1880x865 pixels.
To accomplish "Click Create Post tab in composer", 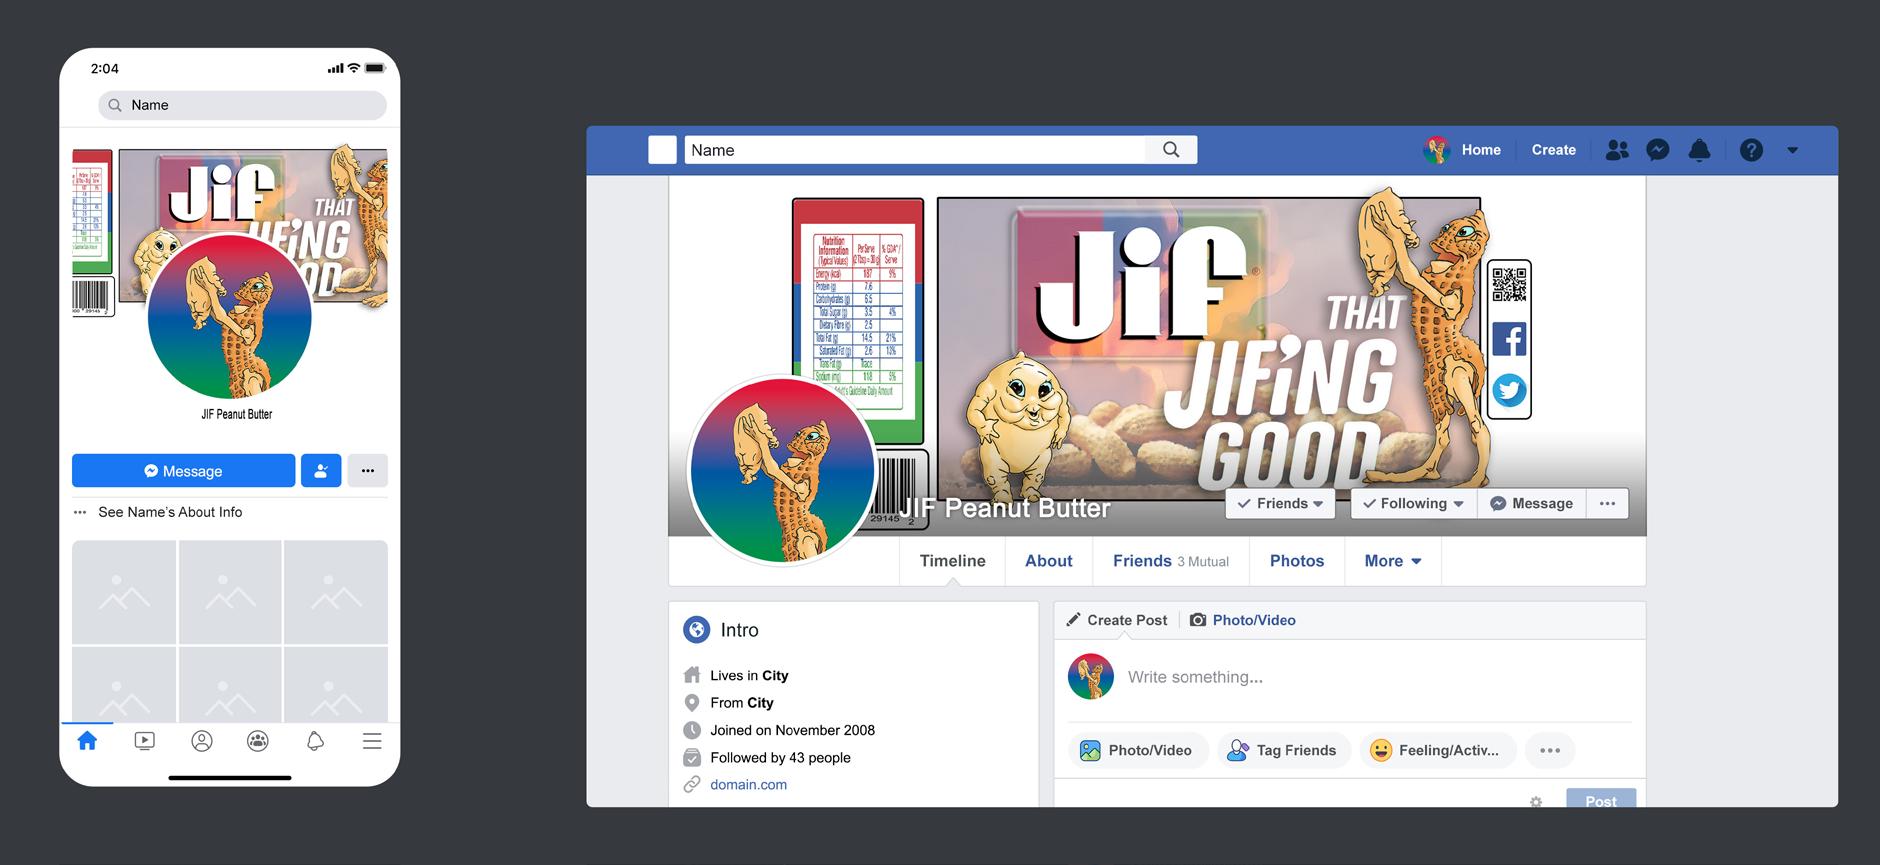I will pos(1116,620).
